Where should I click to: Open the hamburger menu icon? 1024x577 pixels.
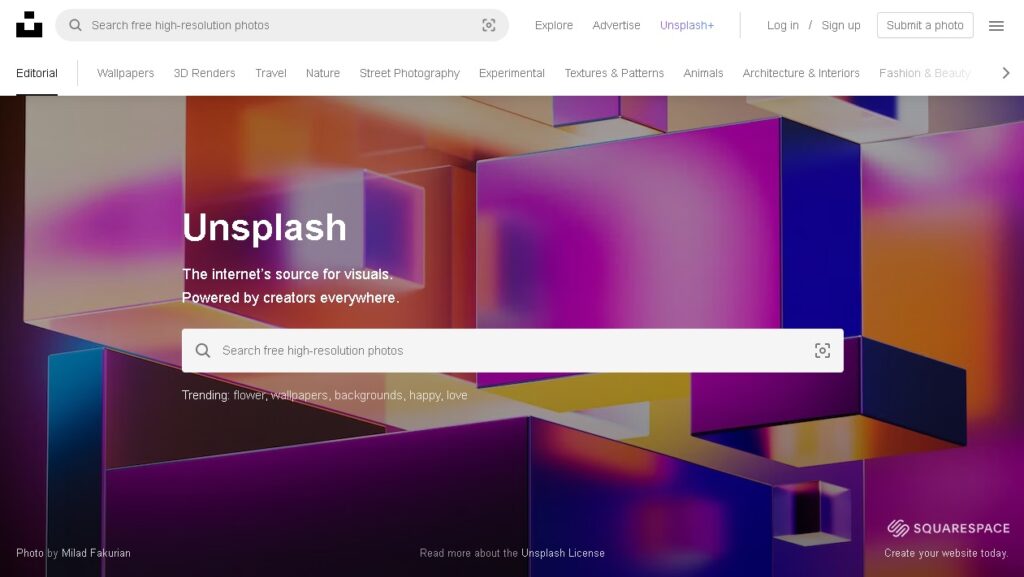(996, 25)
